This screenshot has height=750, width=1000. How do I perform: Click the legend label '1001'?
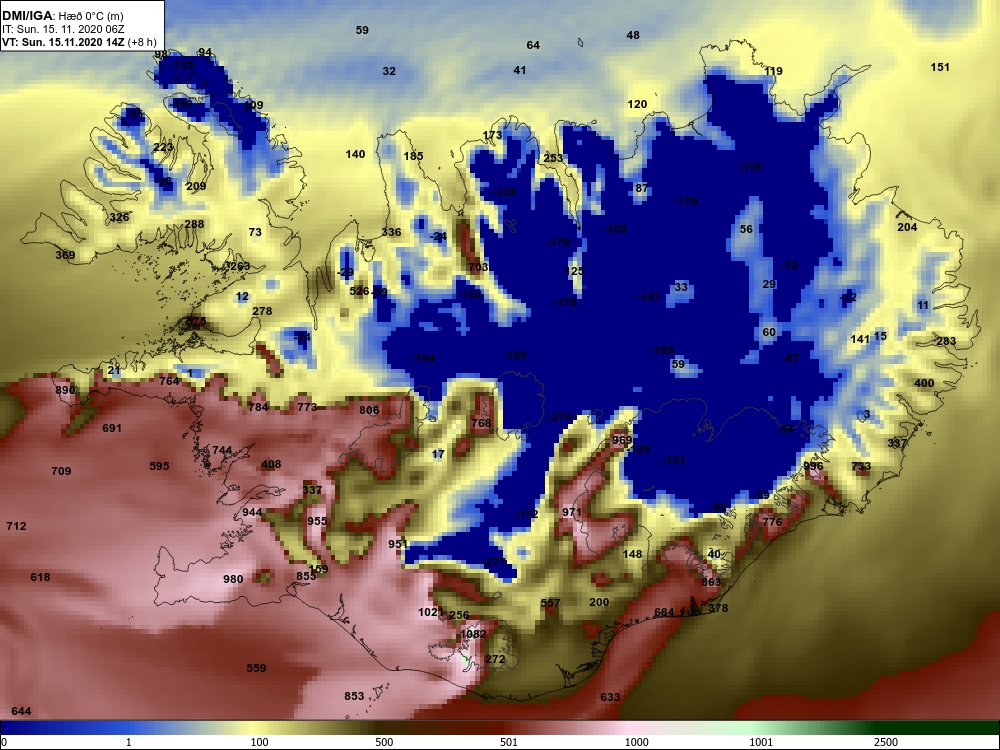pyautogui.click(x=761, y=742)
